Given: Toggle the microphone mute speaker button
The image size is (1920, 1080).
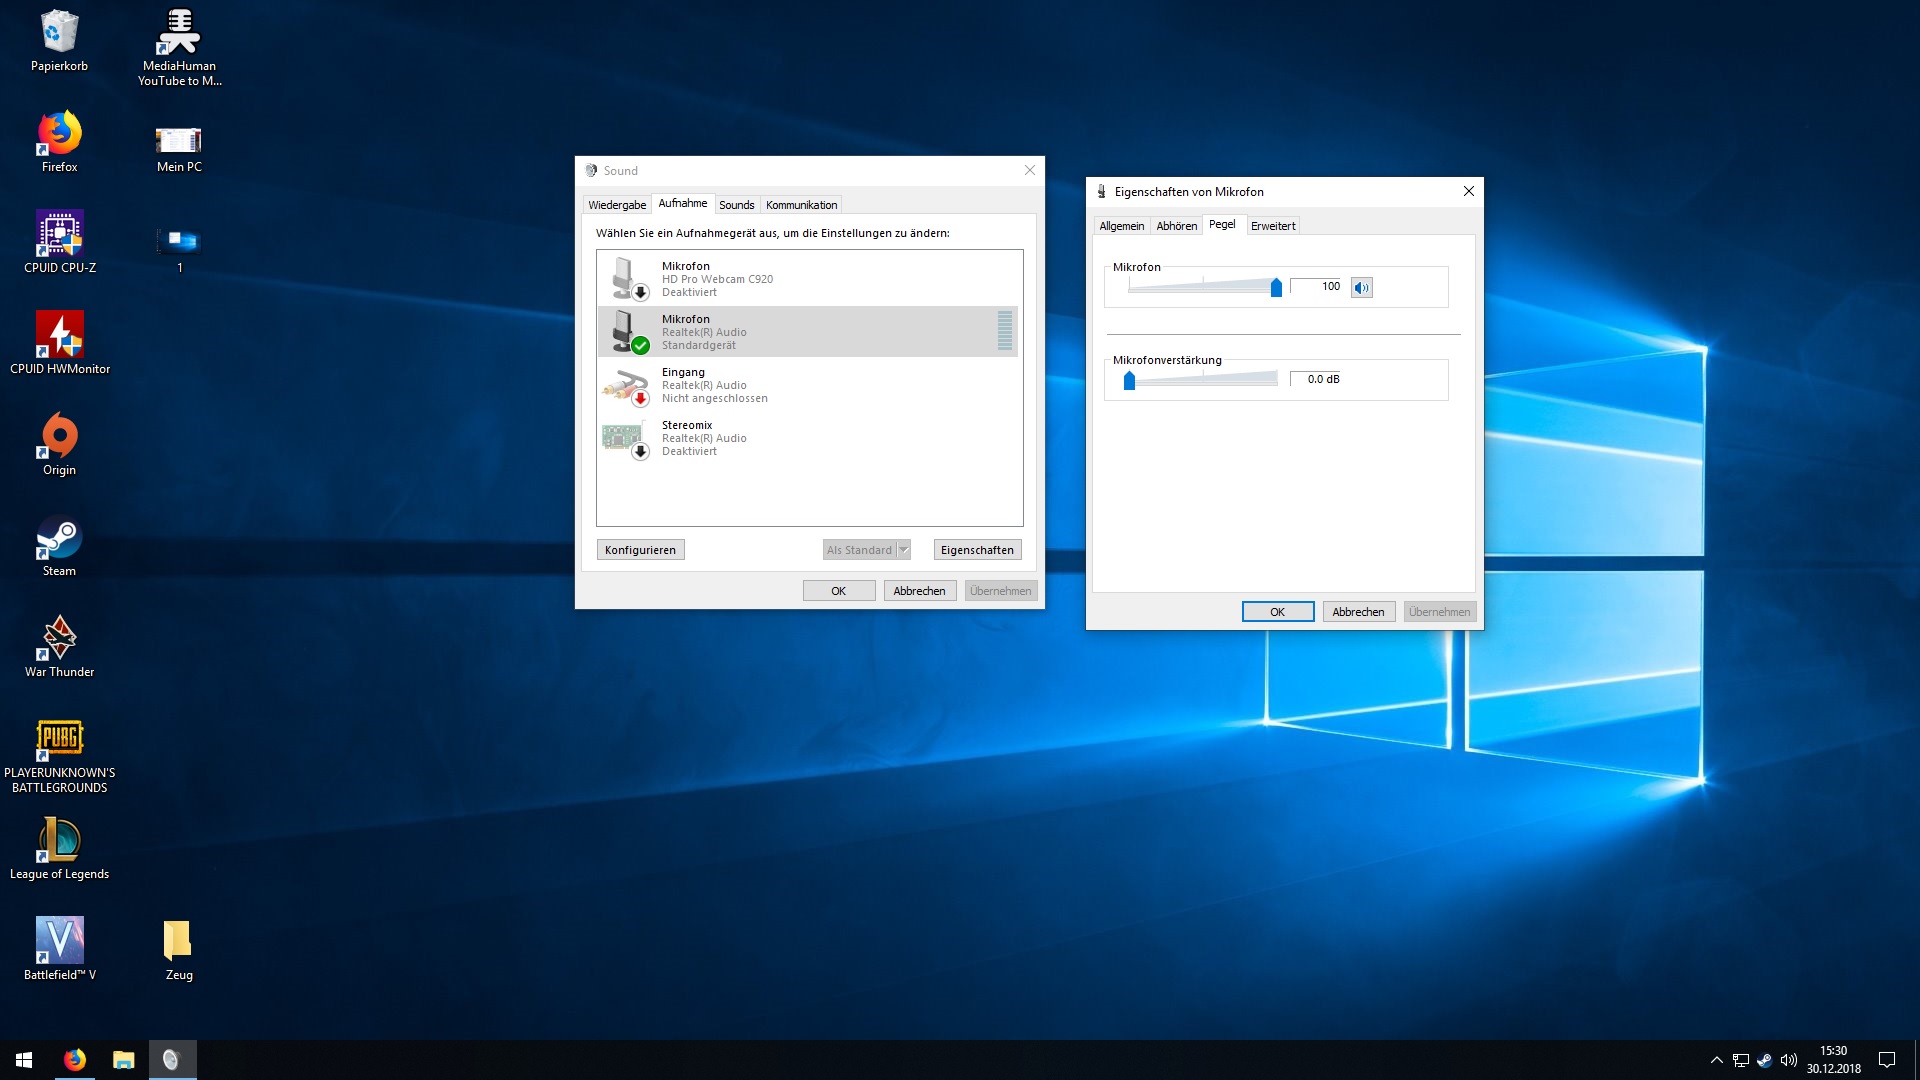Looking at the screenshot, I should pyautogui.click(x=1361, y=288).
